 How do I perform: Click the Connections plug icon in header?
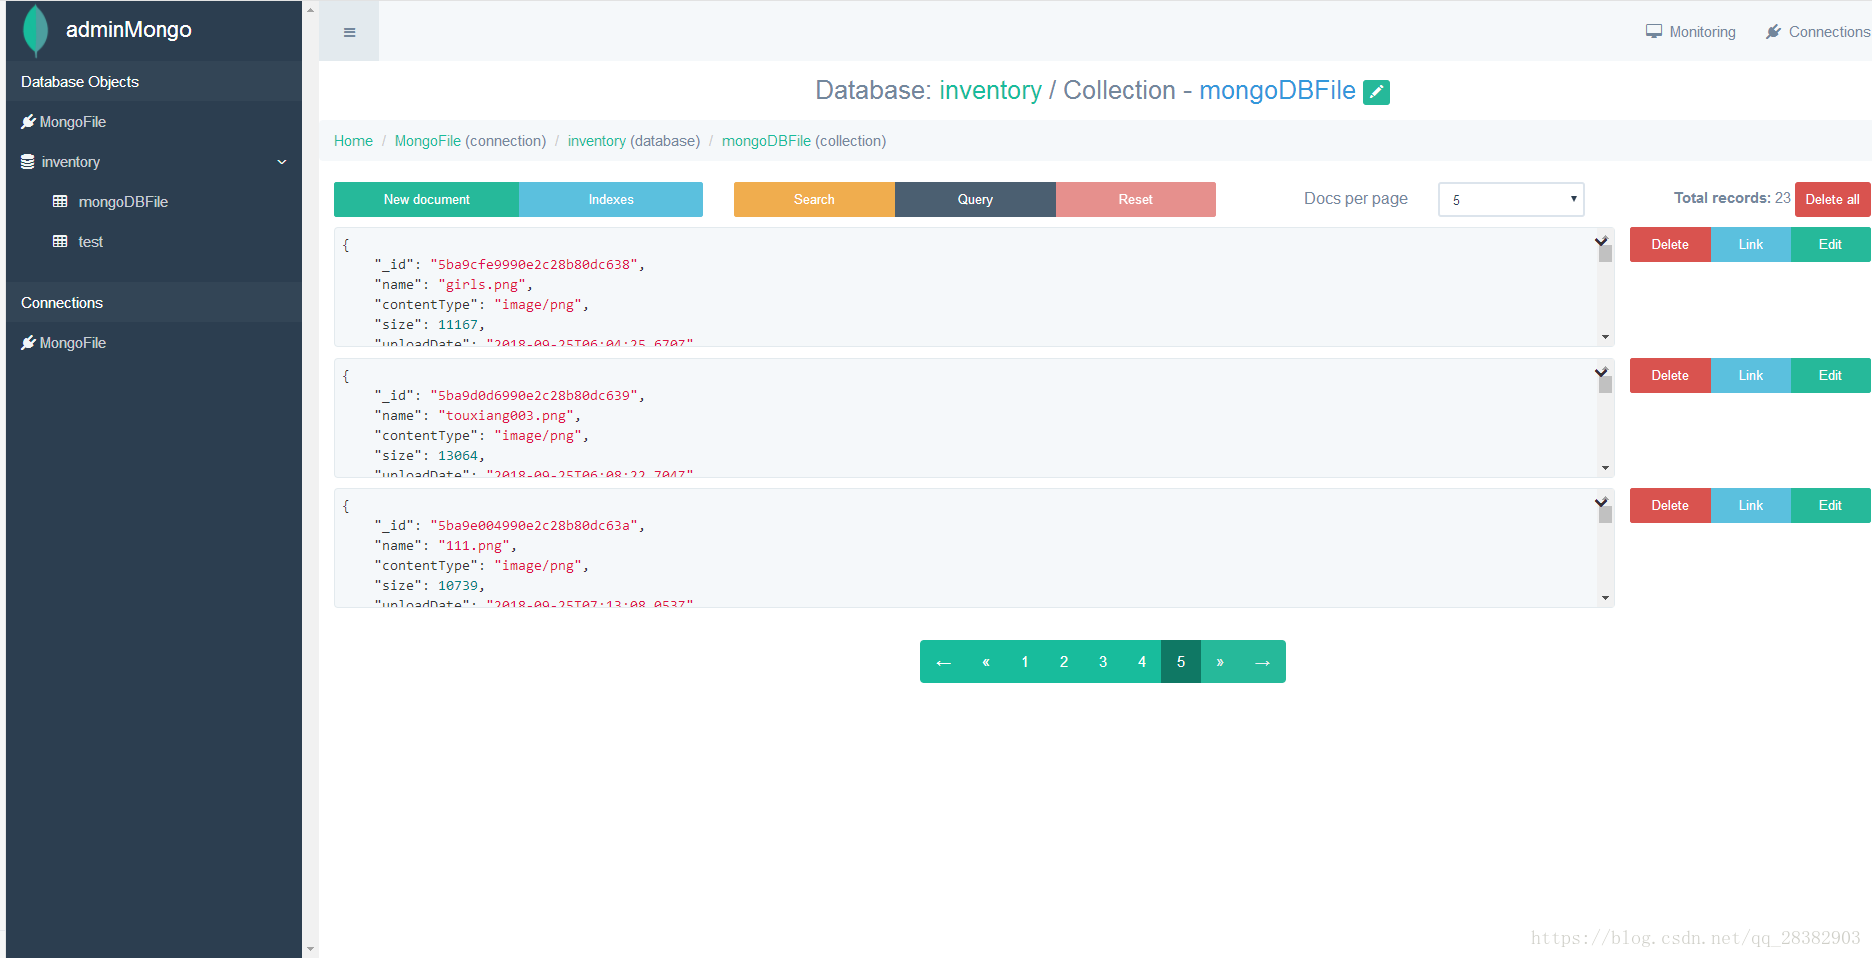click(x=1774, y=32)
